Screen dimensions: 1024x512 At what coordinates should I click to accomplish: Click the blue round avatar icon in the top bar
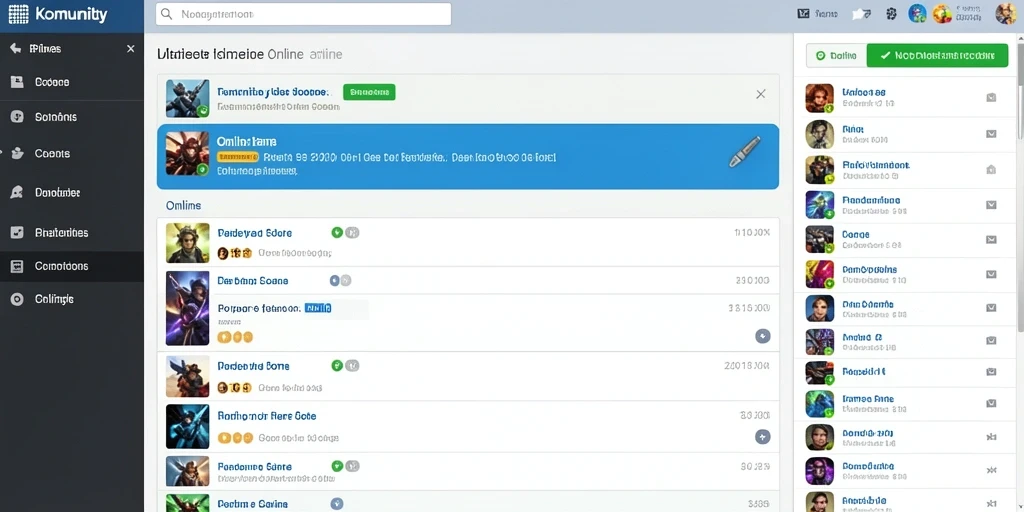(918, 13)
